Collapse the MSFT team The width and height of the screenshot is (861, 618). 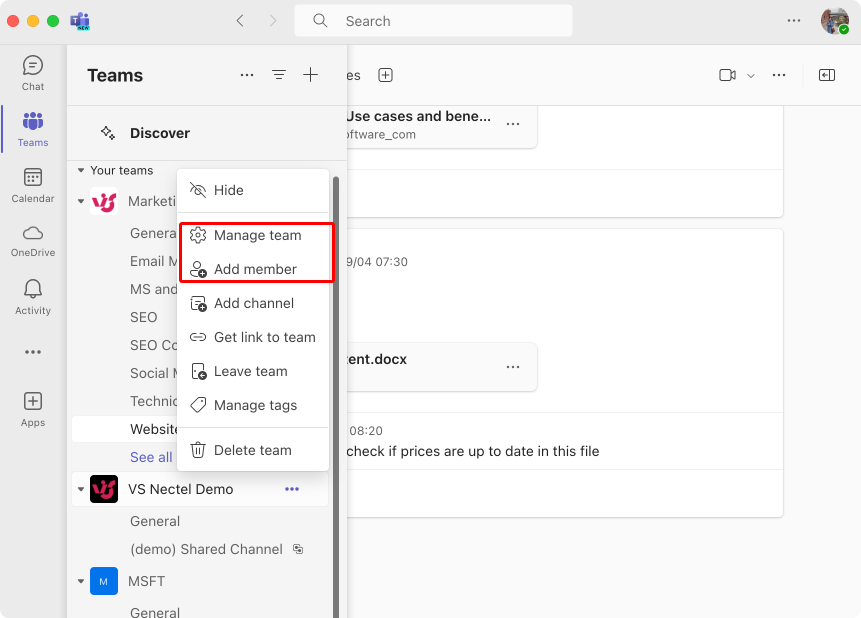point(81,581)
